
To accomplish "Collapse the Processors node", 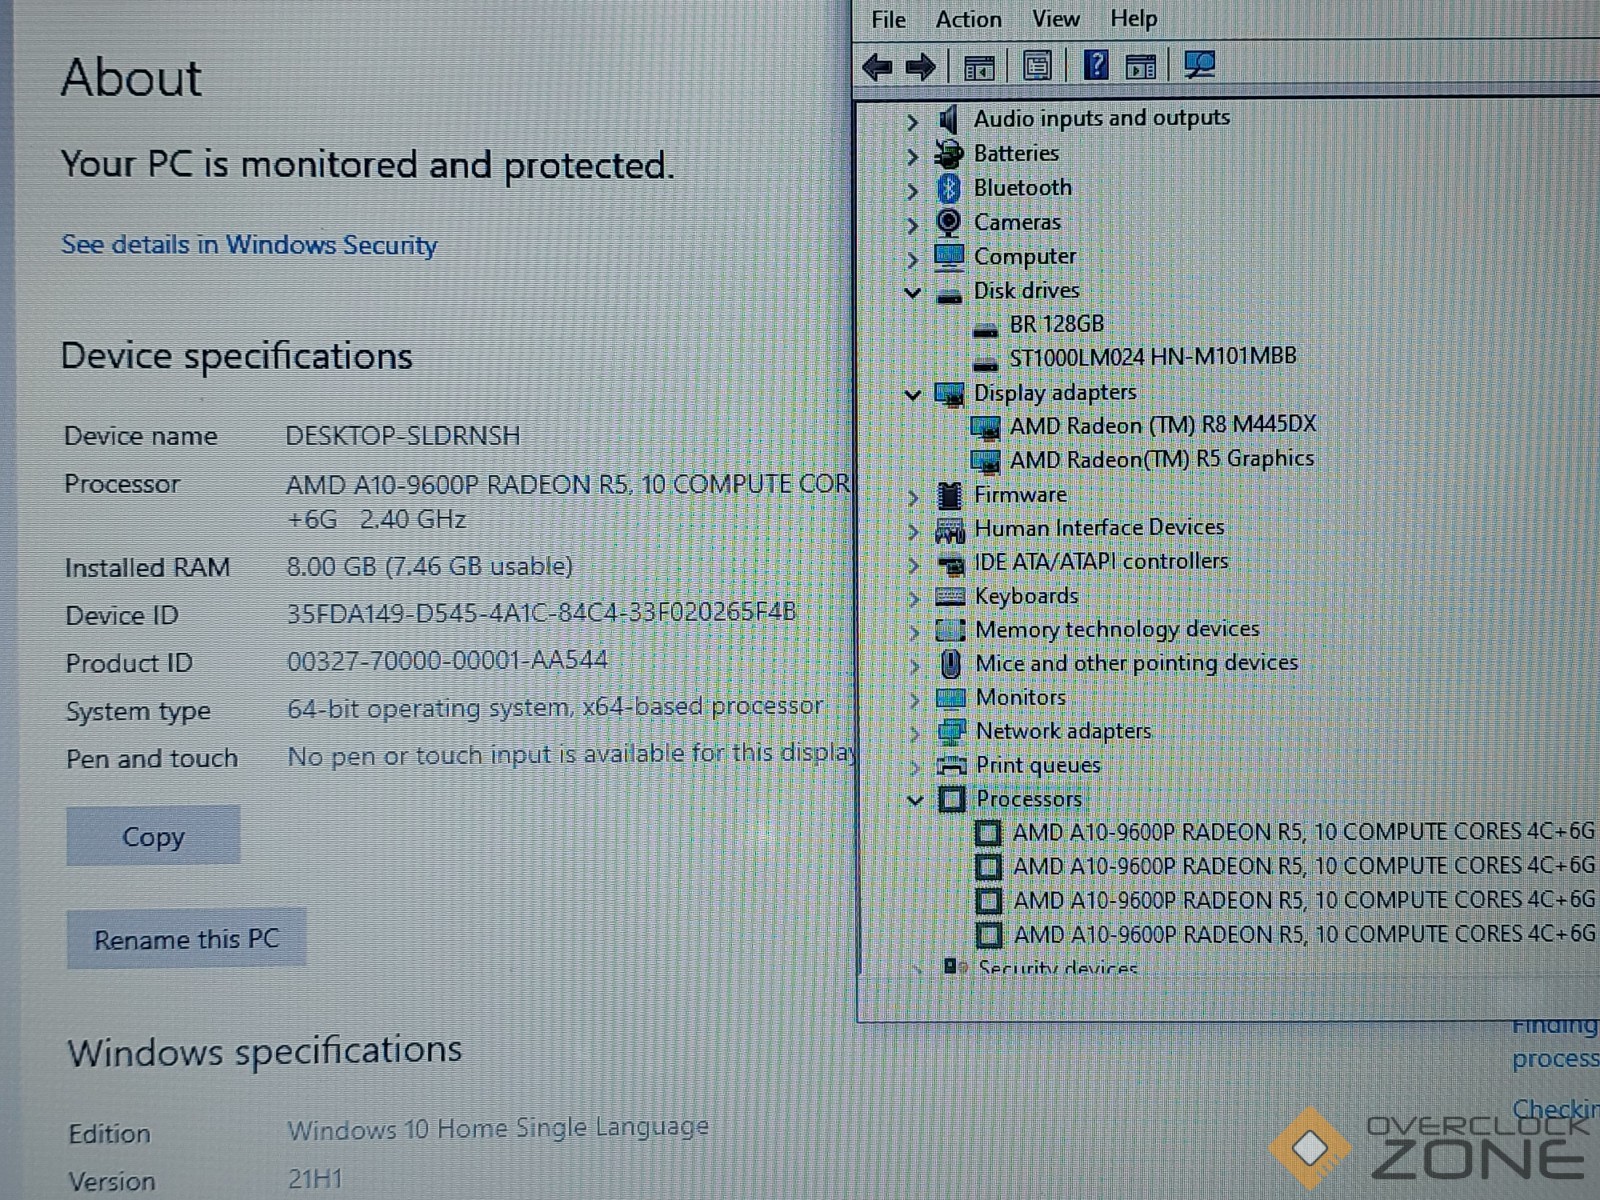I will click(x=914, y=801).
